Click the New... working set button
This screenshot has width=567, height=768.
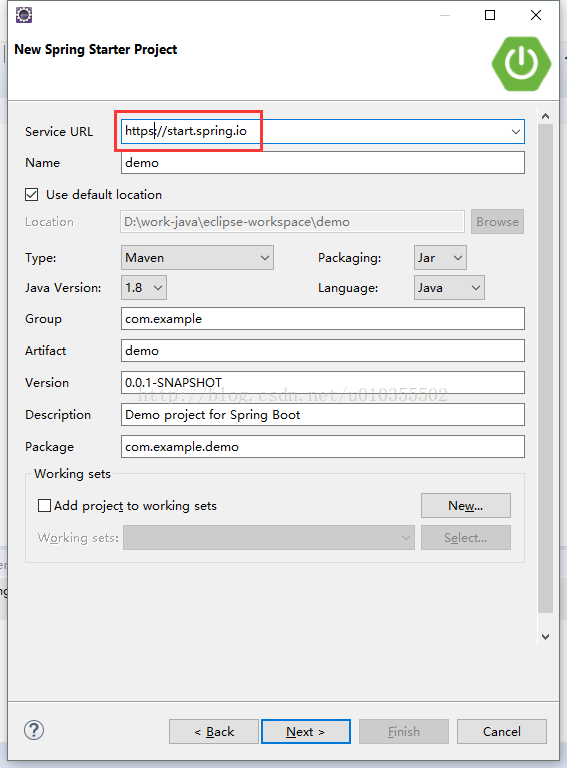[466, 505]
